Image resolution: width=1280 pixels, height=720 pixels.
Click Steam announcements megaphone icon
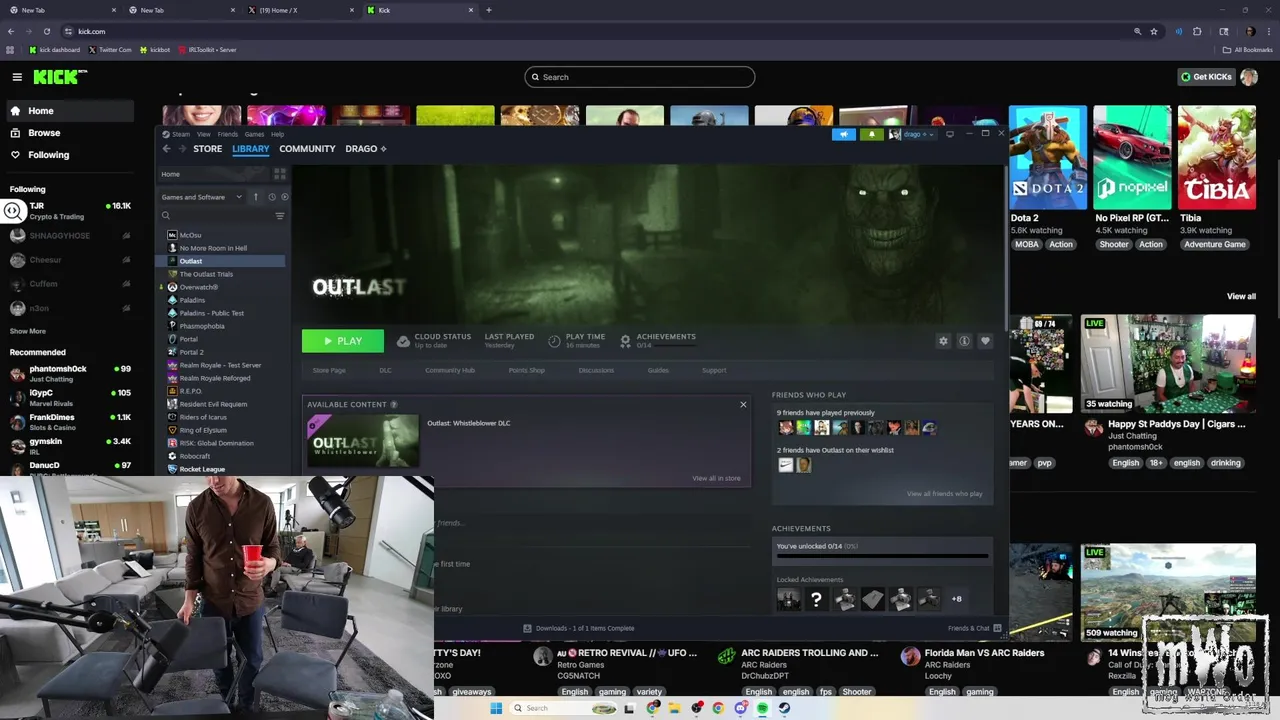coord(844,134)
